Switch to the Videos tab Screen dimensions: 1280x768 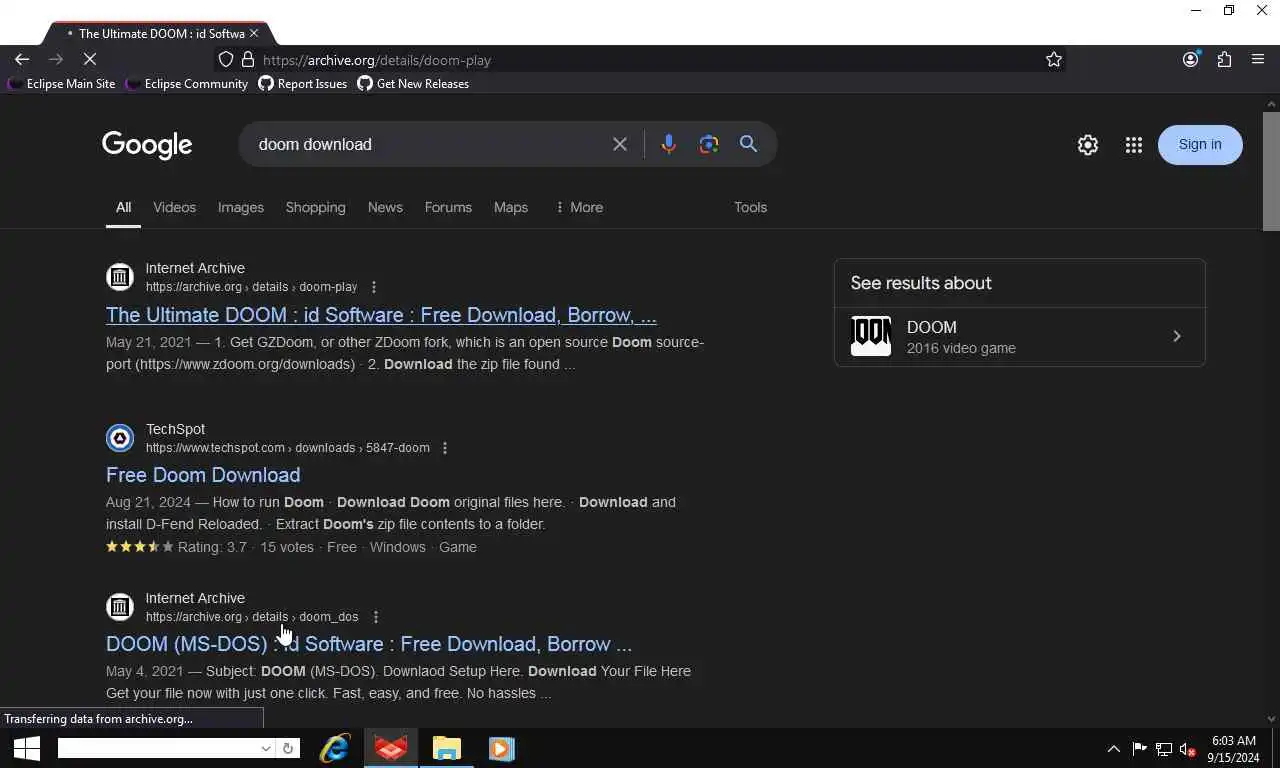174,207
